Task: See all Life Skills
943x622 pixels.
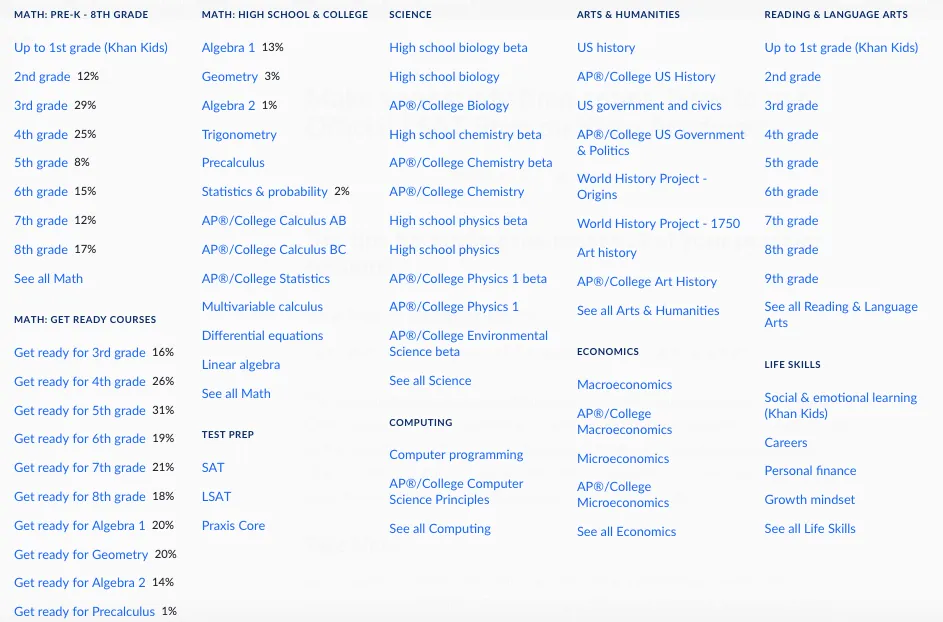Action: (x=810, y=528)
